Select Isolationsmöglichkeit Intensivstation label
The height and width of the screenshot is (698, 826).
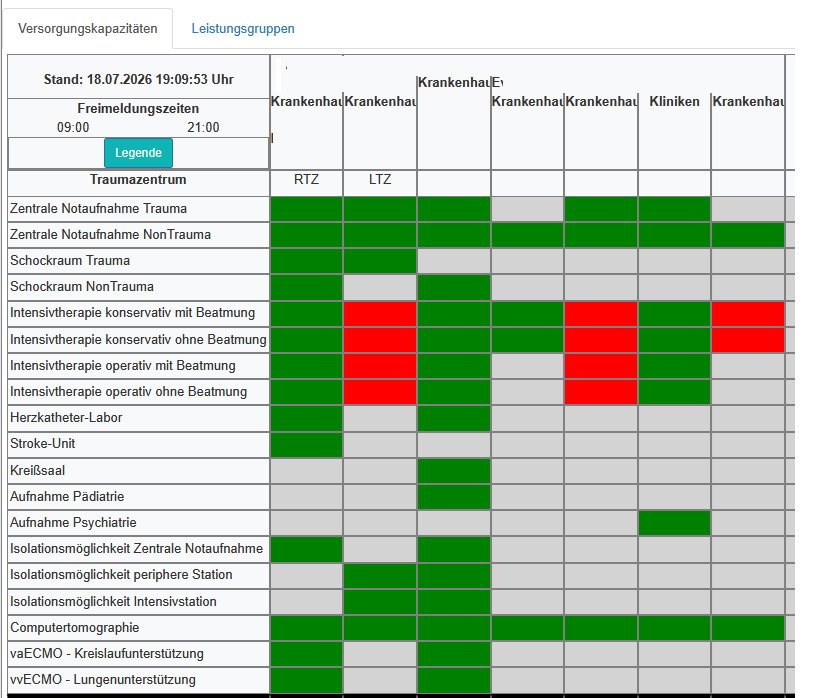pos(113,602)
